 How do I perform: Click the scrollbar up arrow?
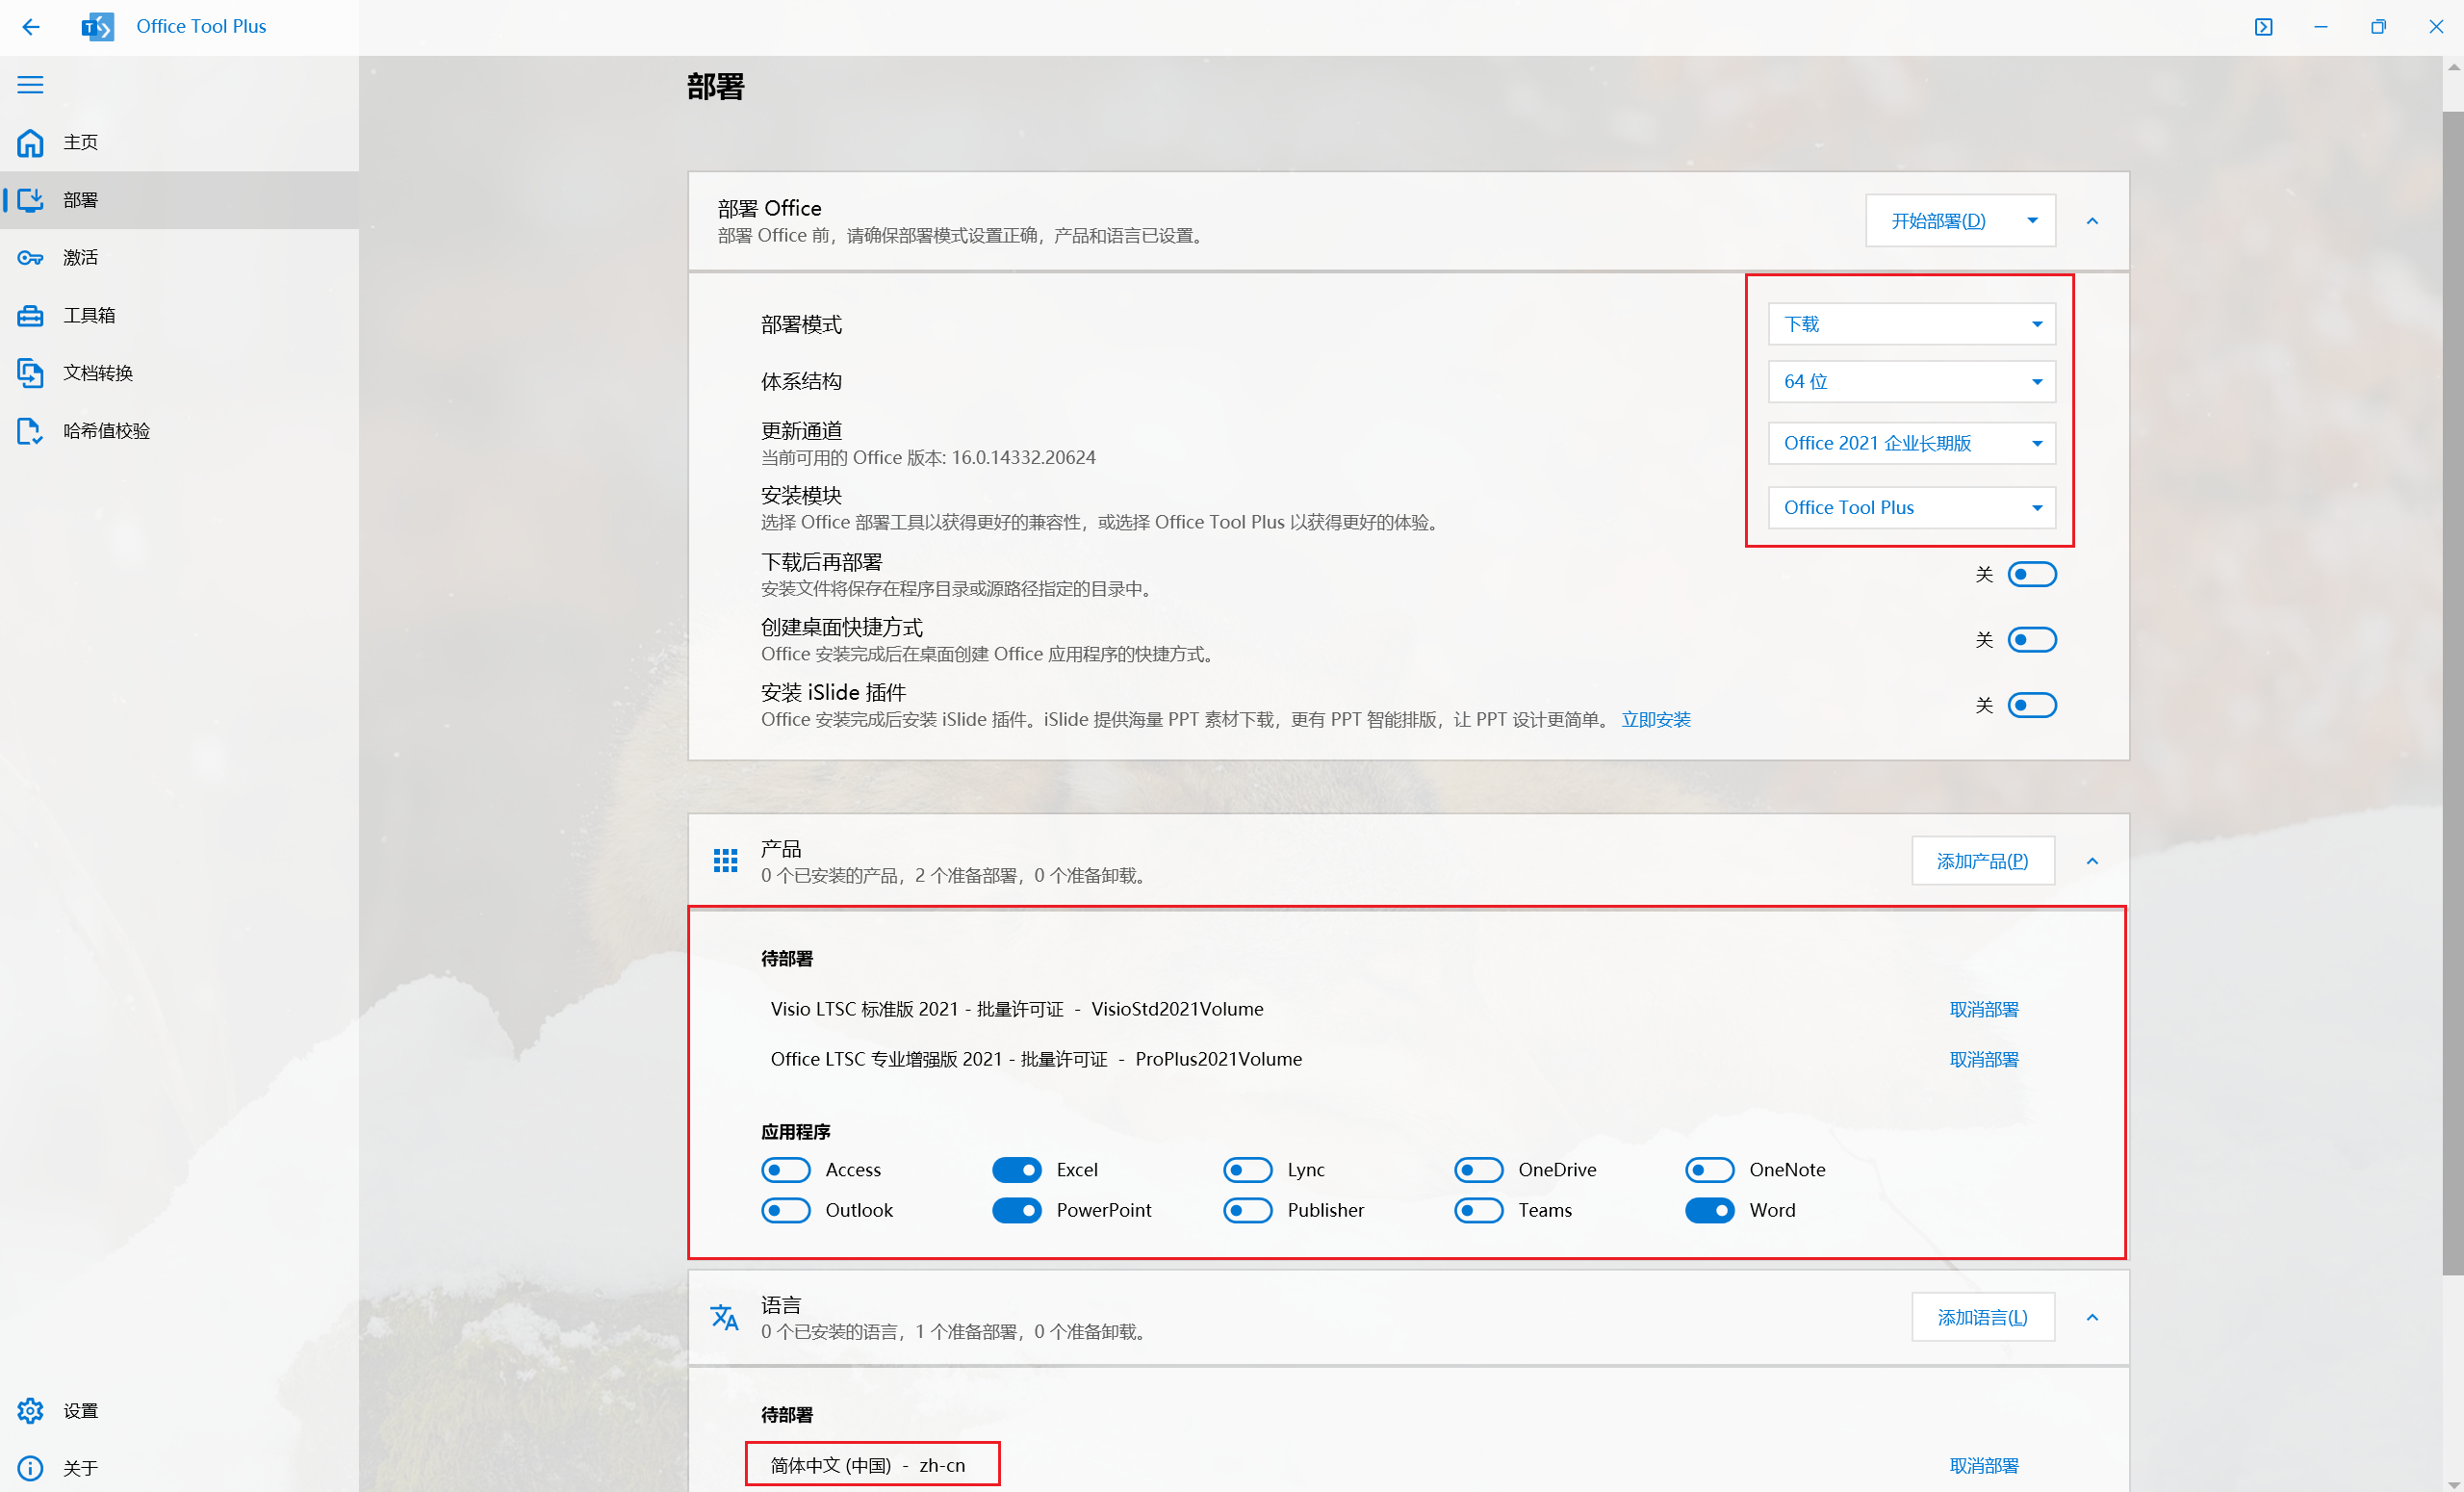coord(2452,68)
